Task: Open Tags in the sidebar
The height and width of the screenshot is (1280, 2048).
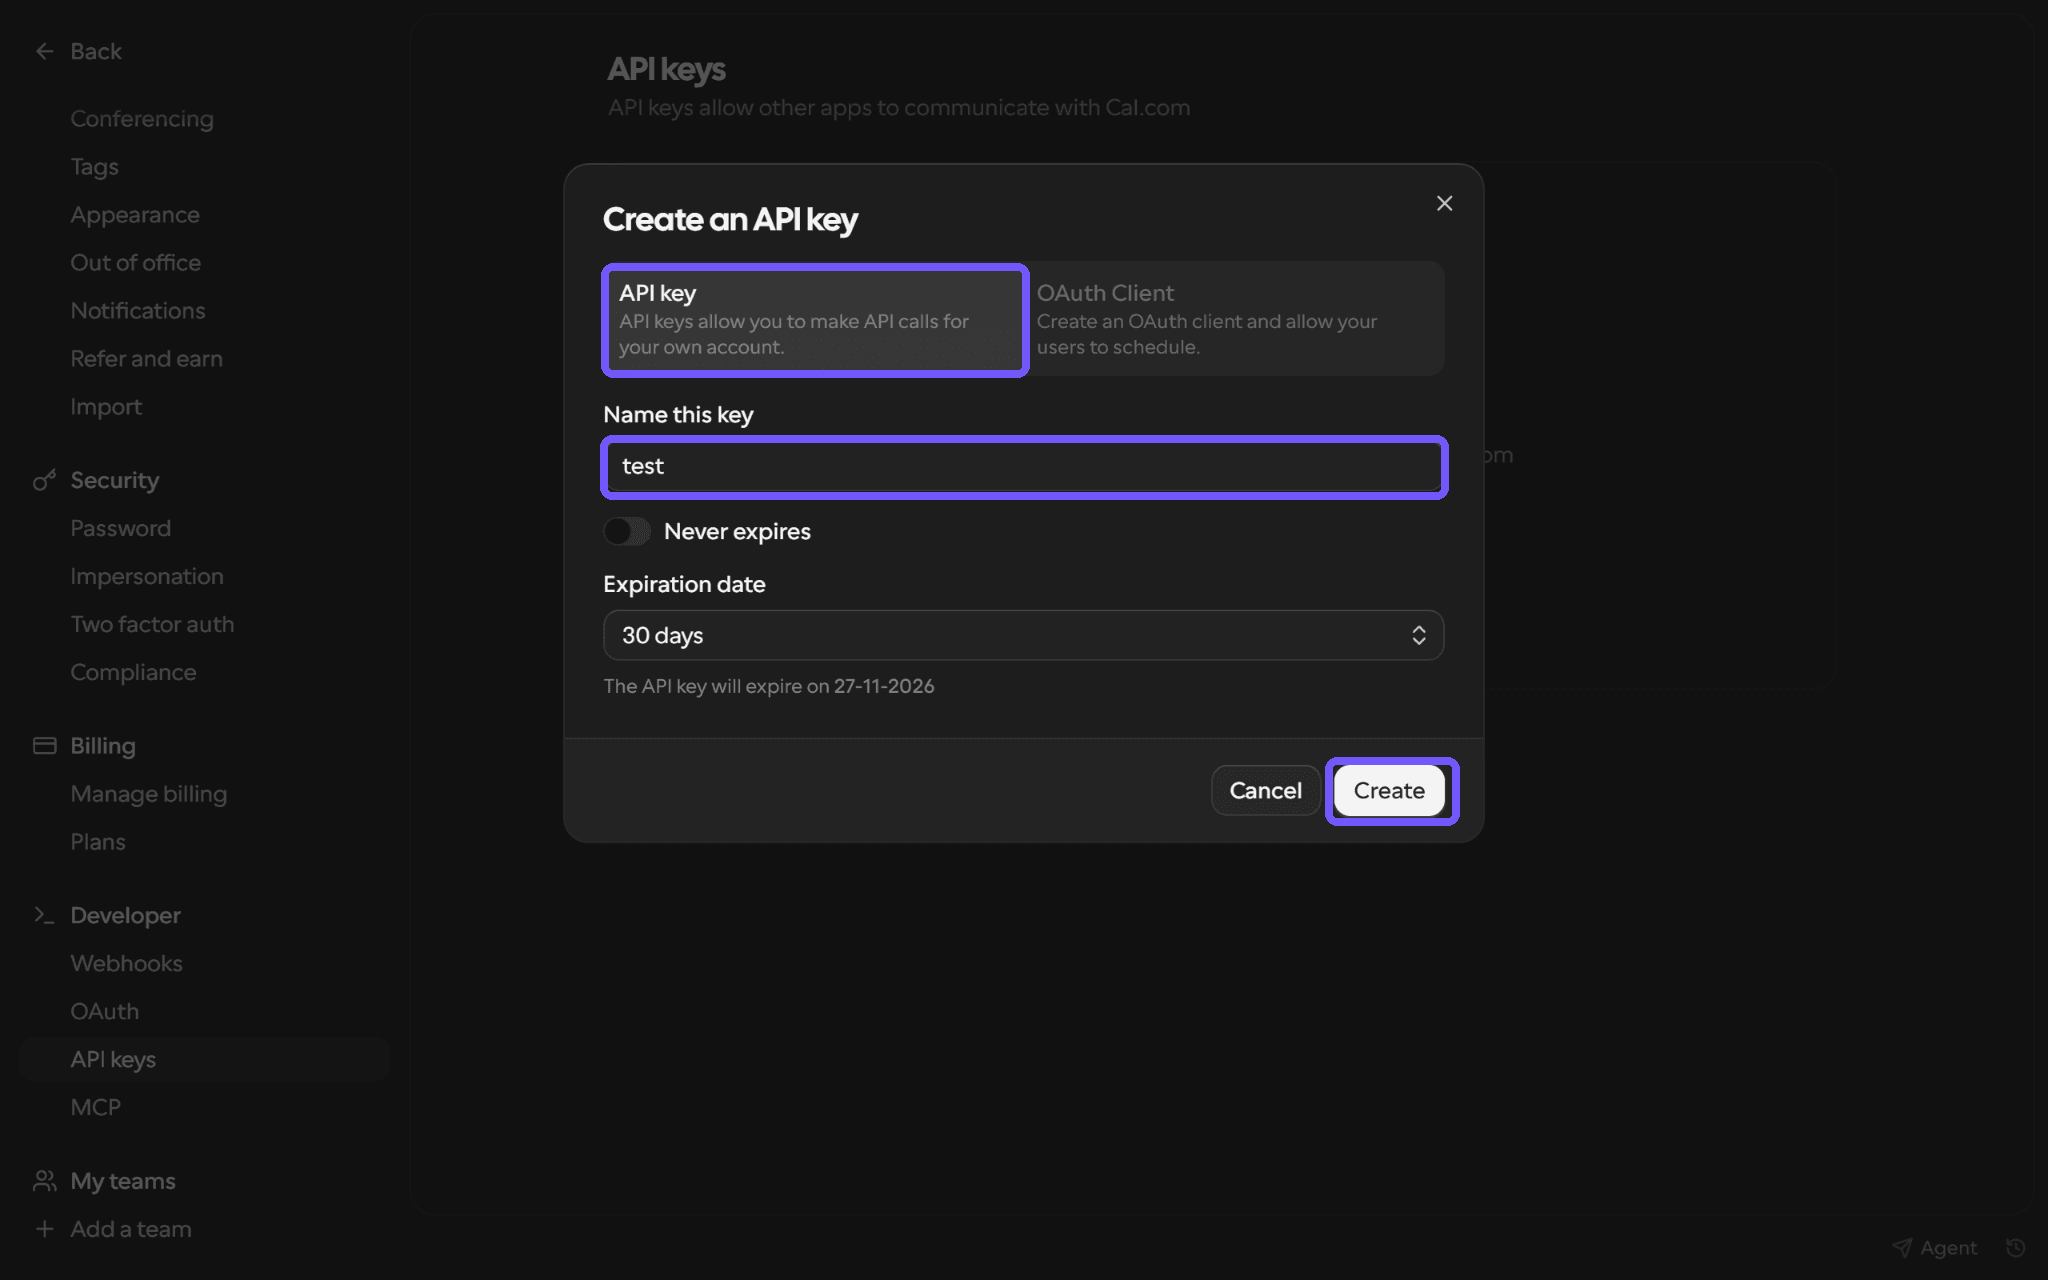Action: (94, 167)
